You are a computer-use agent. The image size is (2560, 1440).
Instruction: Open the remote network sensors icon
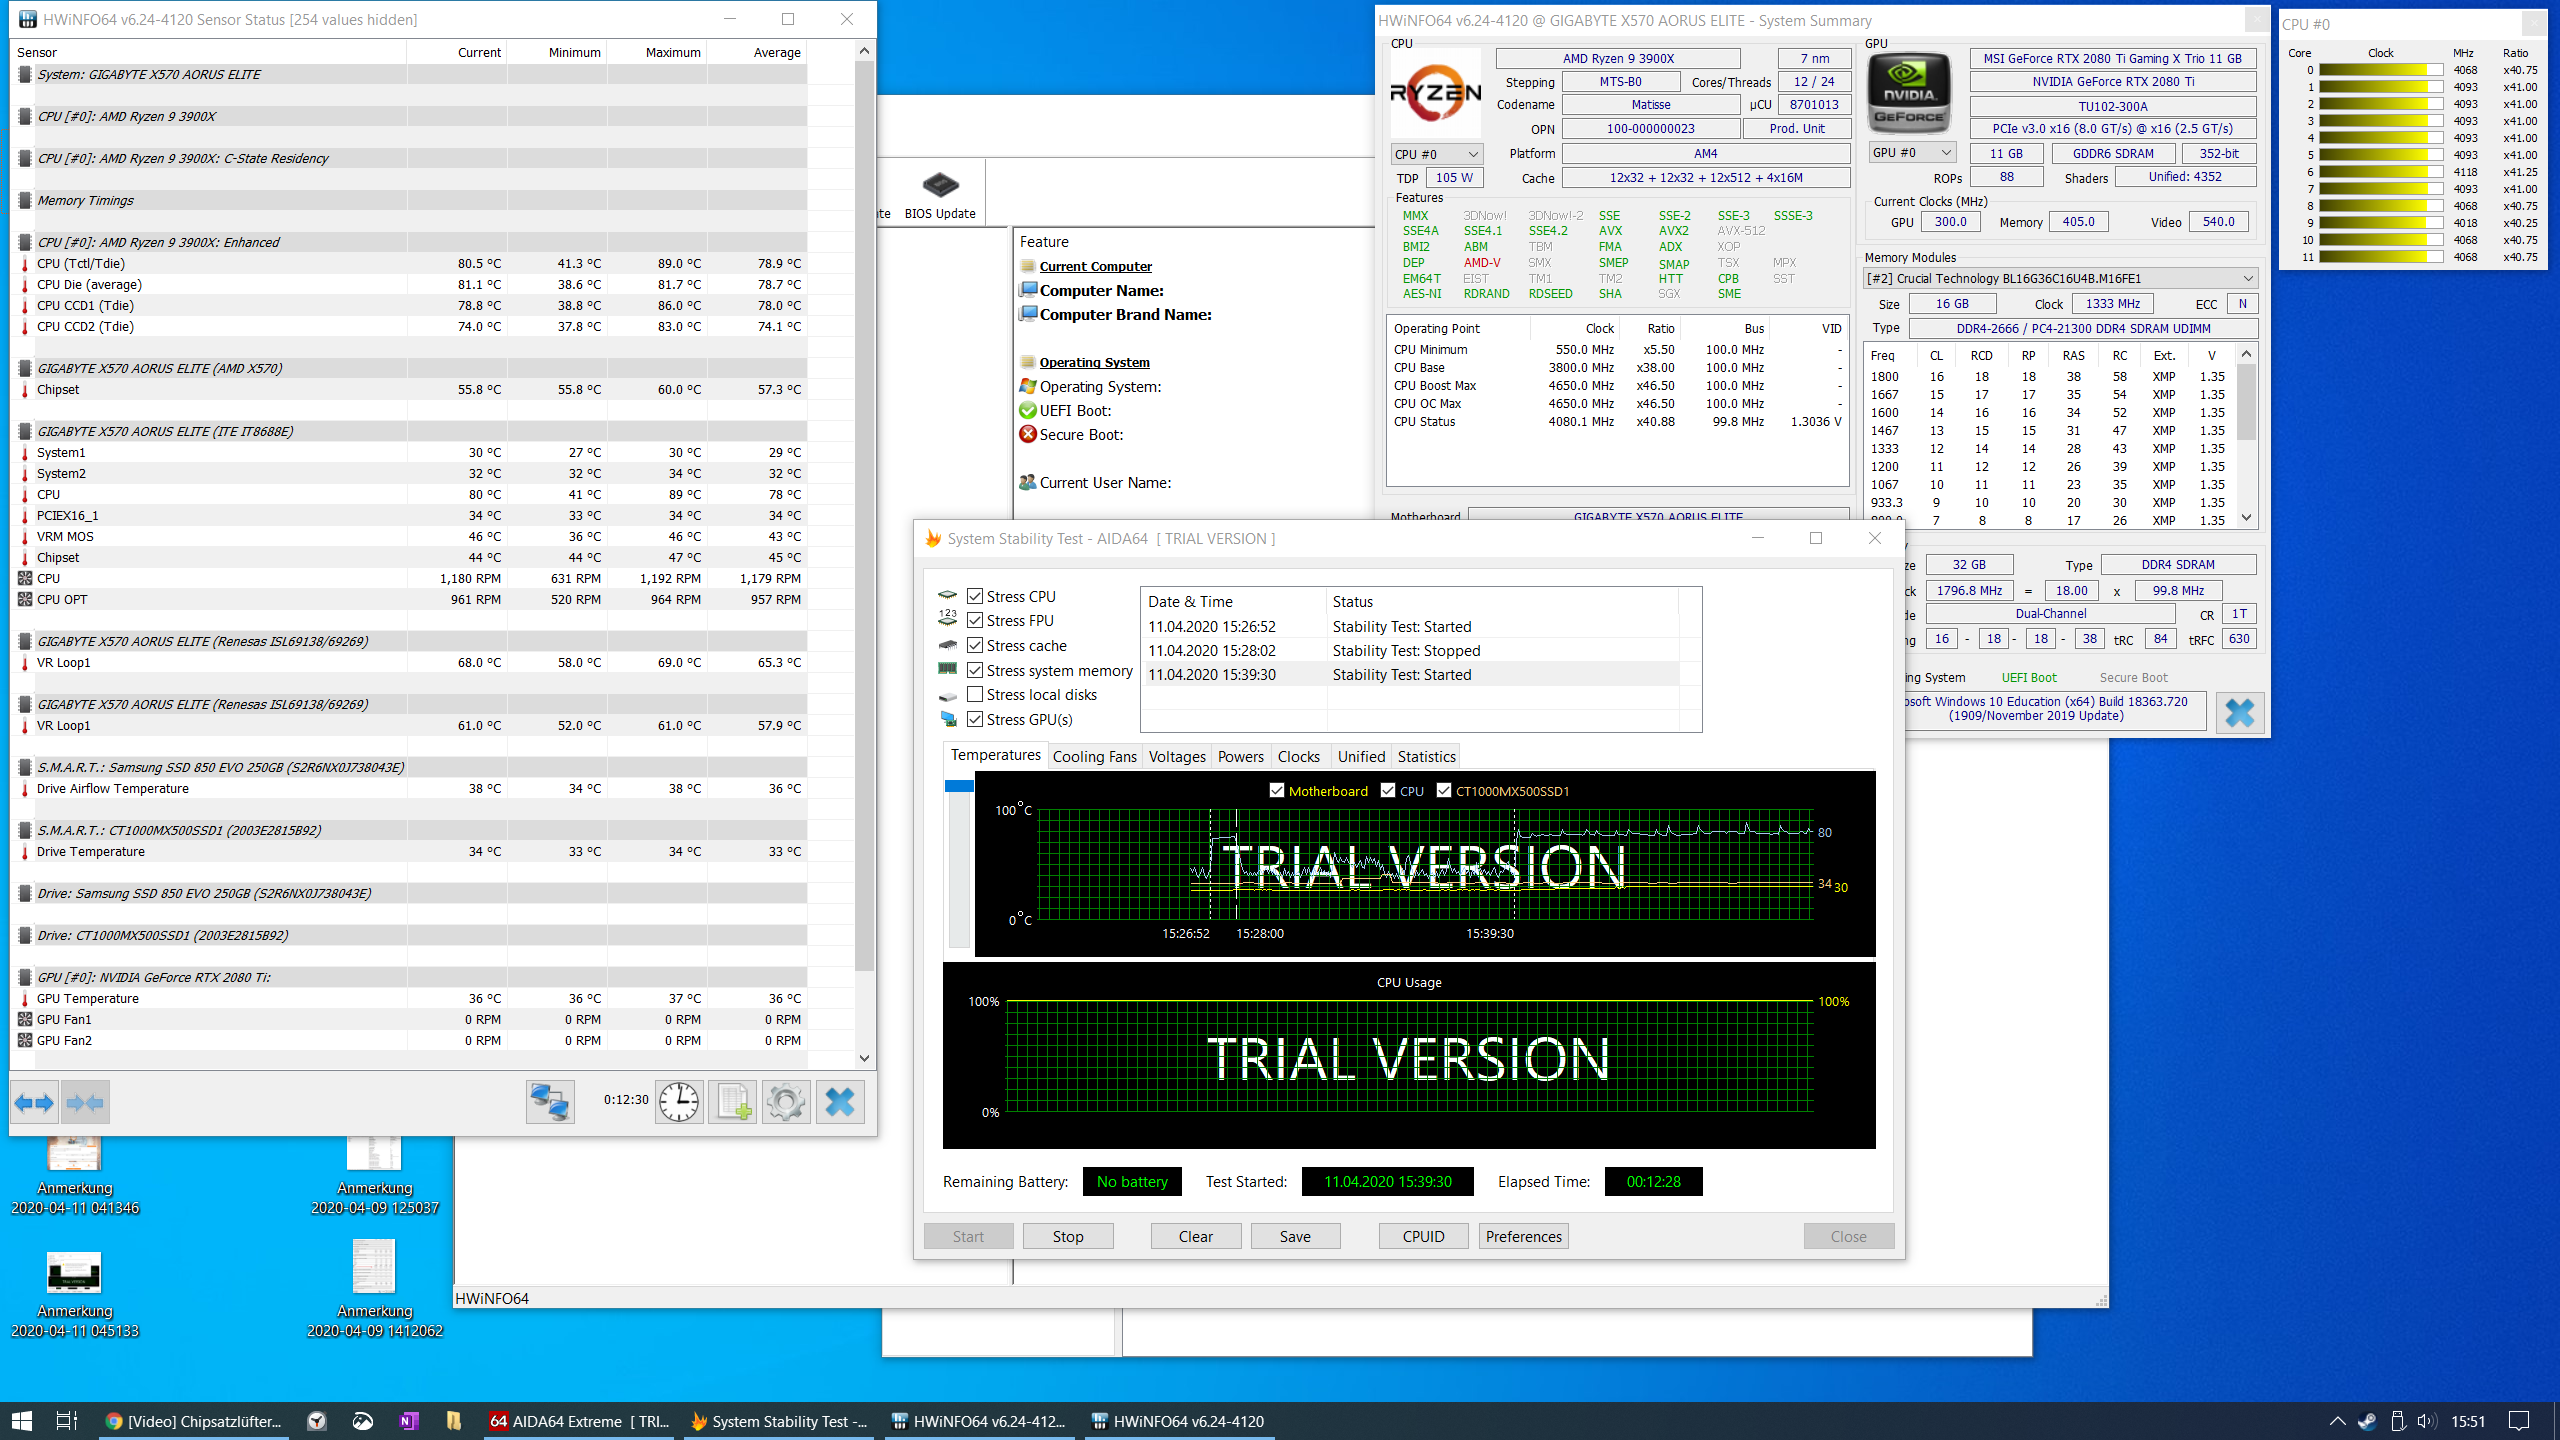click(x=550, y=1103)
